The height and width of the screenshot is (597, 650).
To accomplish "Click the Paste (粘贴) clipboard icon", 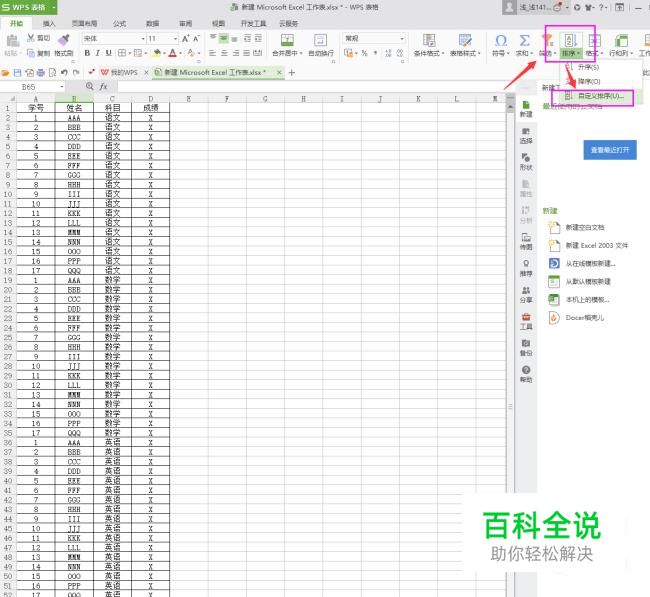I will coord(12,41).
